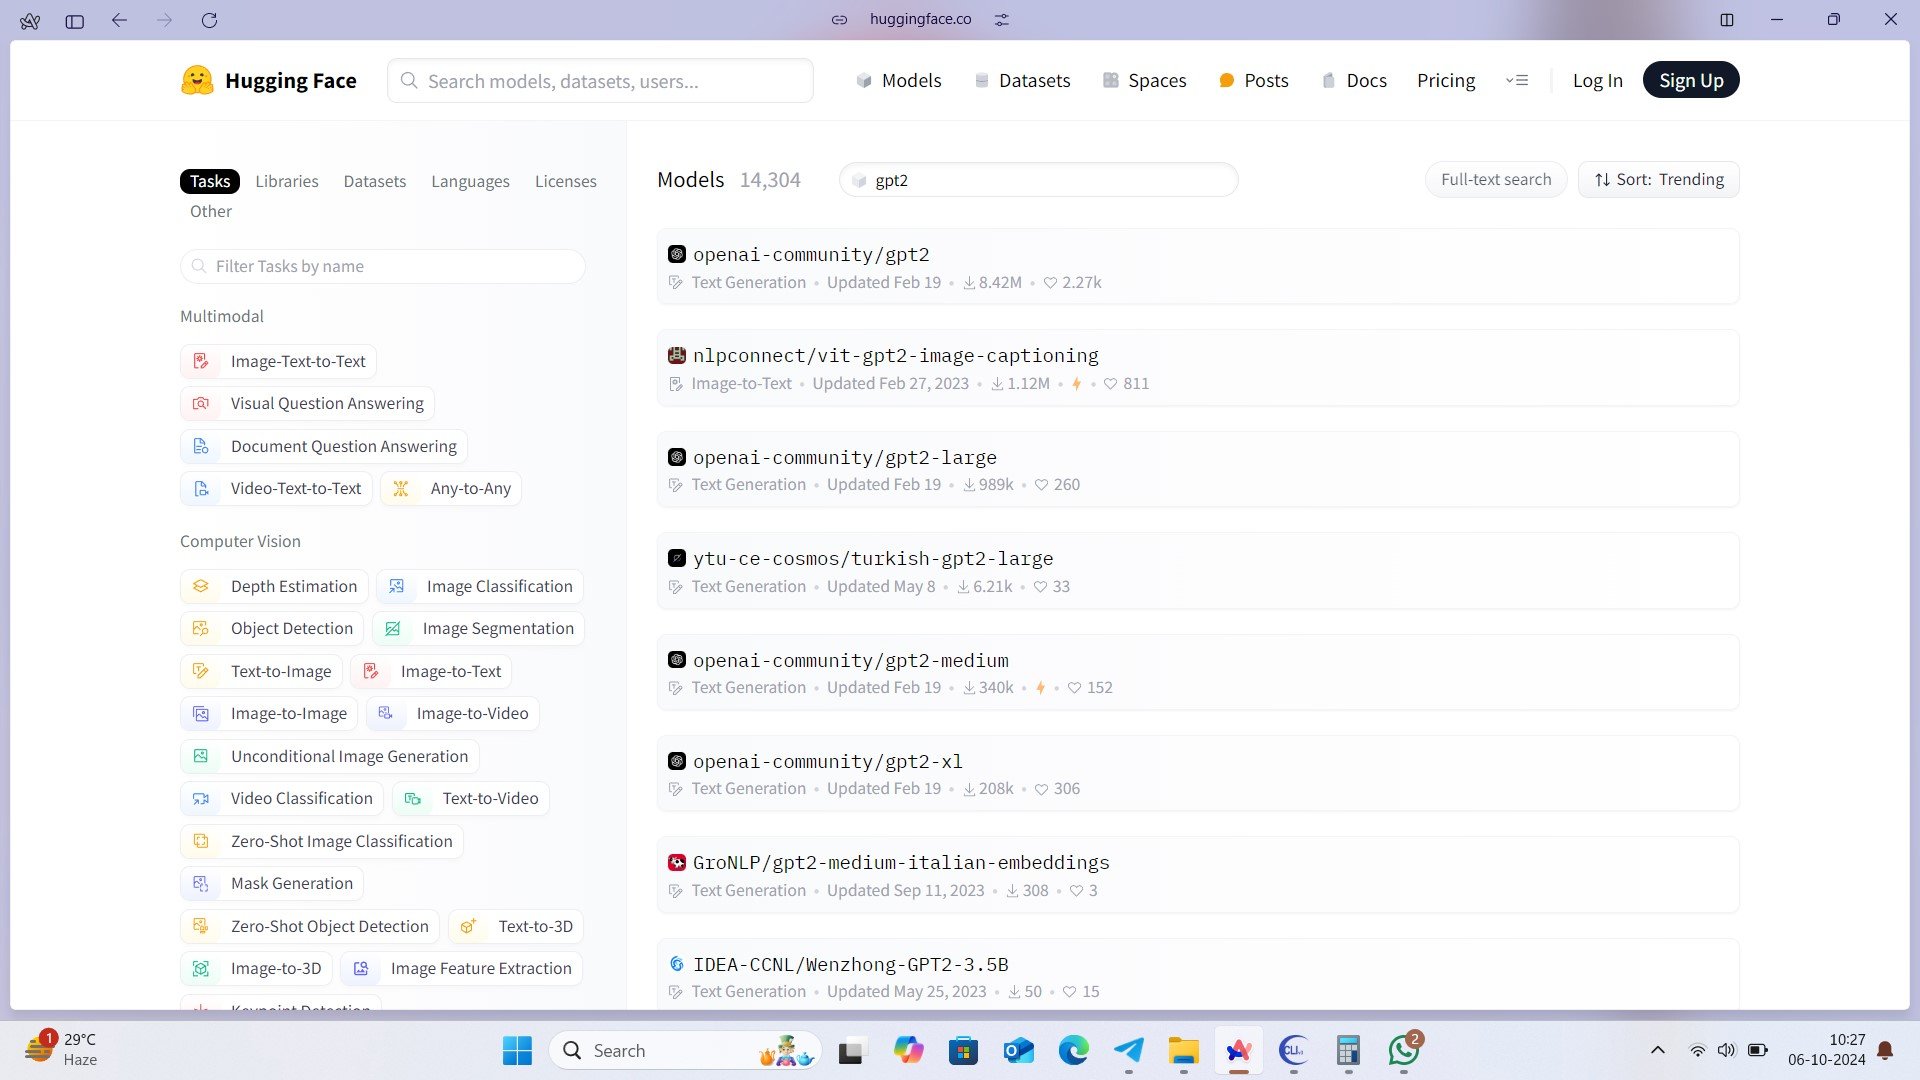Go back with the browser back arrow
1920x1080 pixels.
click(x=120, y=20)
